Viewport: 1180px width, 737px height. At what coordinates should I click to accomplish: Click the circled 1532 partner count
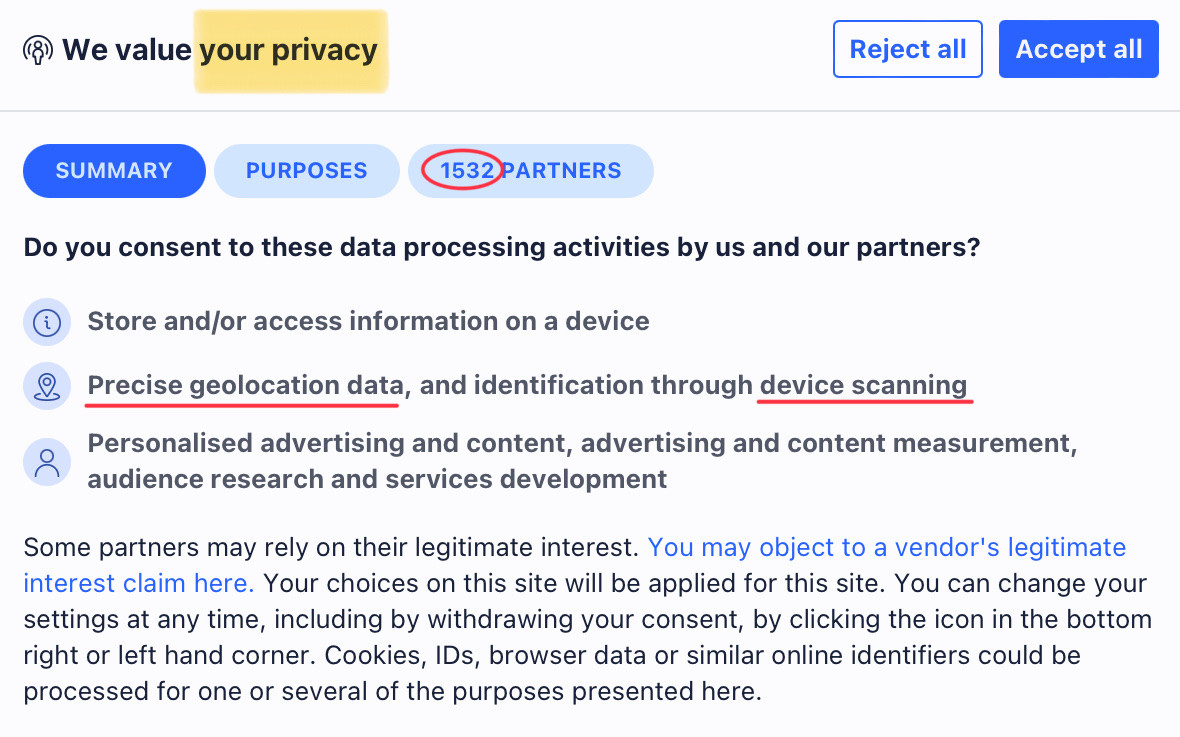tap(467, 171)
